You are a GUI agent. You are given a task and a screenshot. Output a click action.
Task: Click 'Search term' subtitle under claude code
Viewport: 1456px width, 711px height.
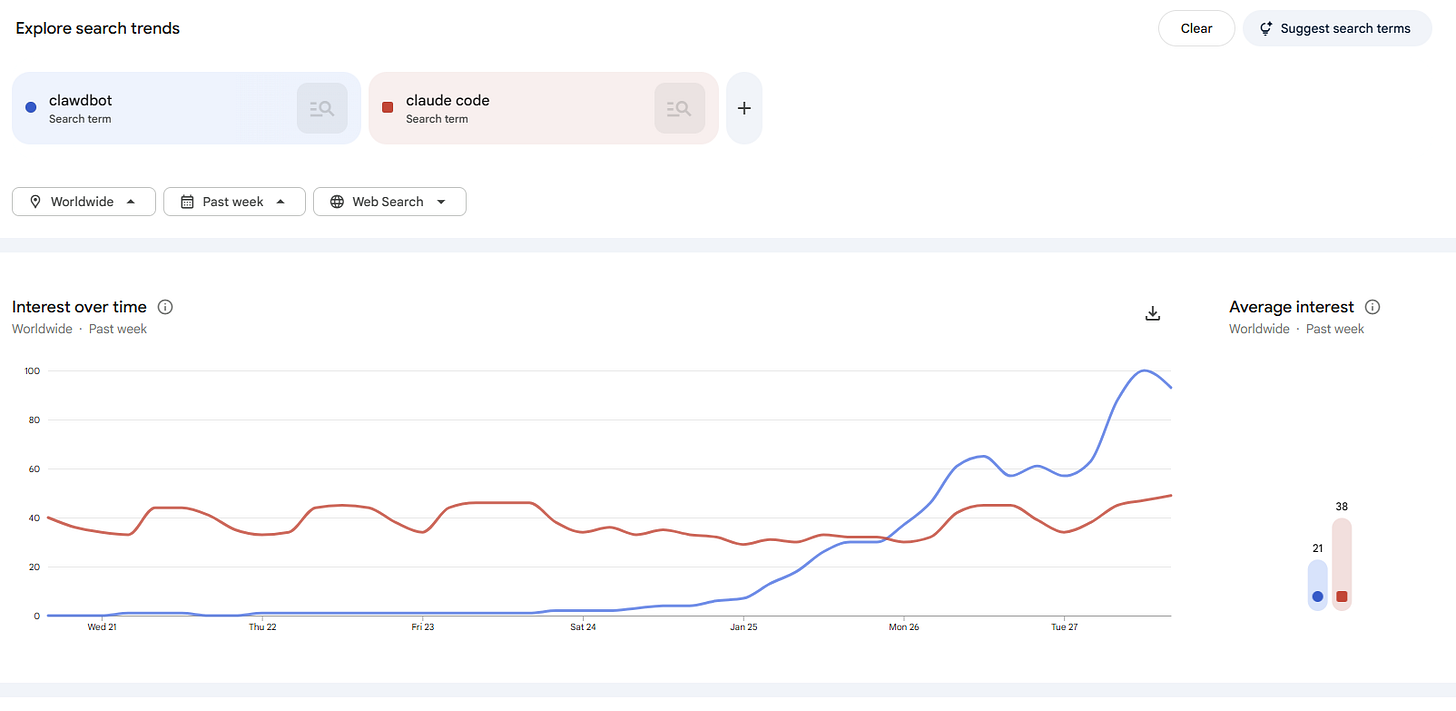[437, 119]
